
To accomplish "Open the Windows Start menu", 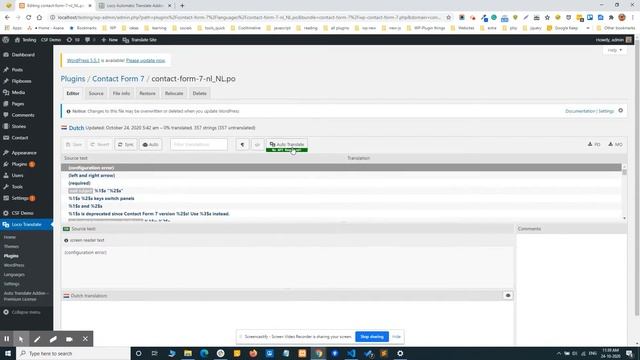I will [x=8, y=353].
